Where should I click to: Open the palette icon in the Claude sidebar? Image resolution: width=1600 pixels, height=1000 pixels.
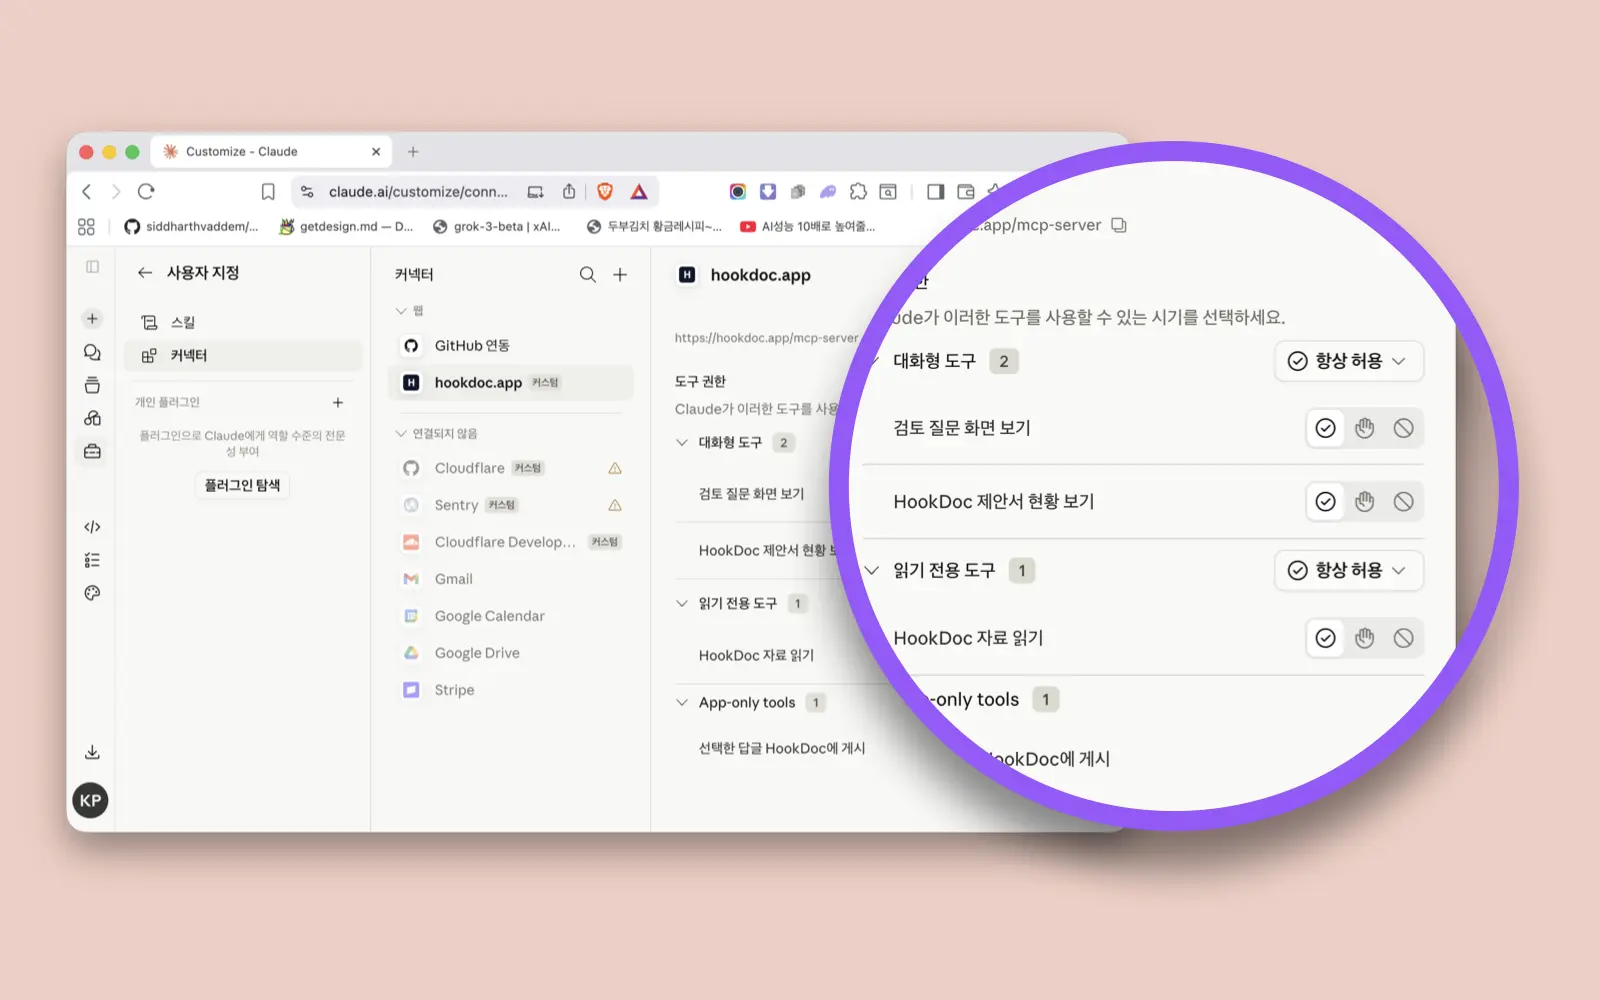[x=92, y=593]
